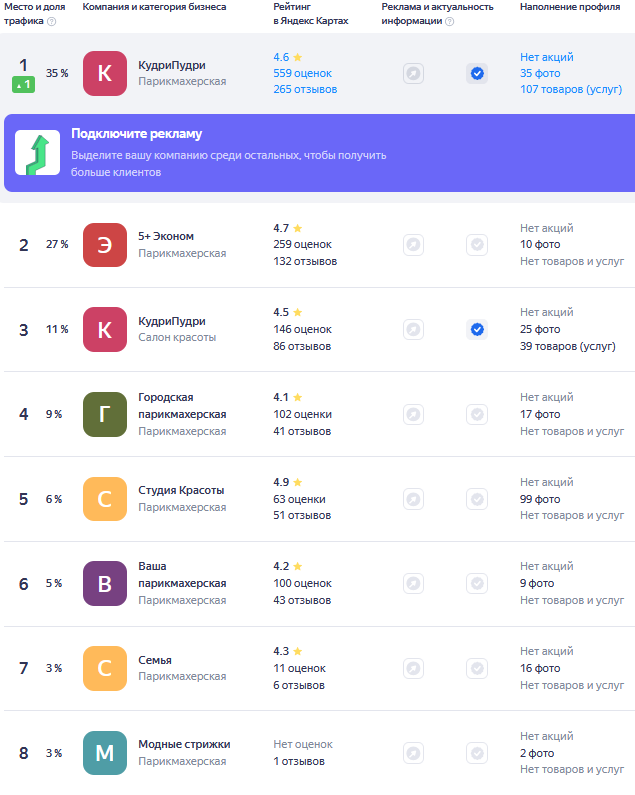This screenshot has height=795, width=635.
Task: Select the '16 фото' text
Action: [540, 668]
